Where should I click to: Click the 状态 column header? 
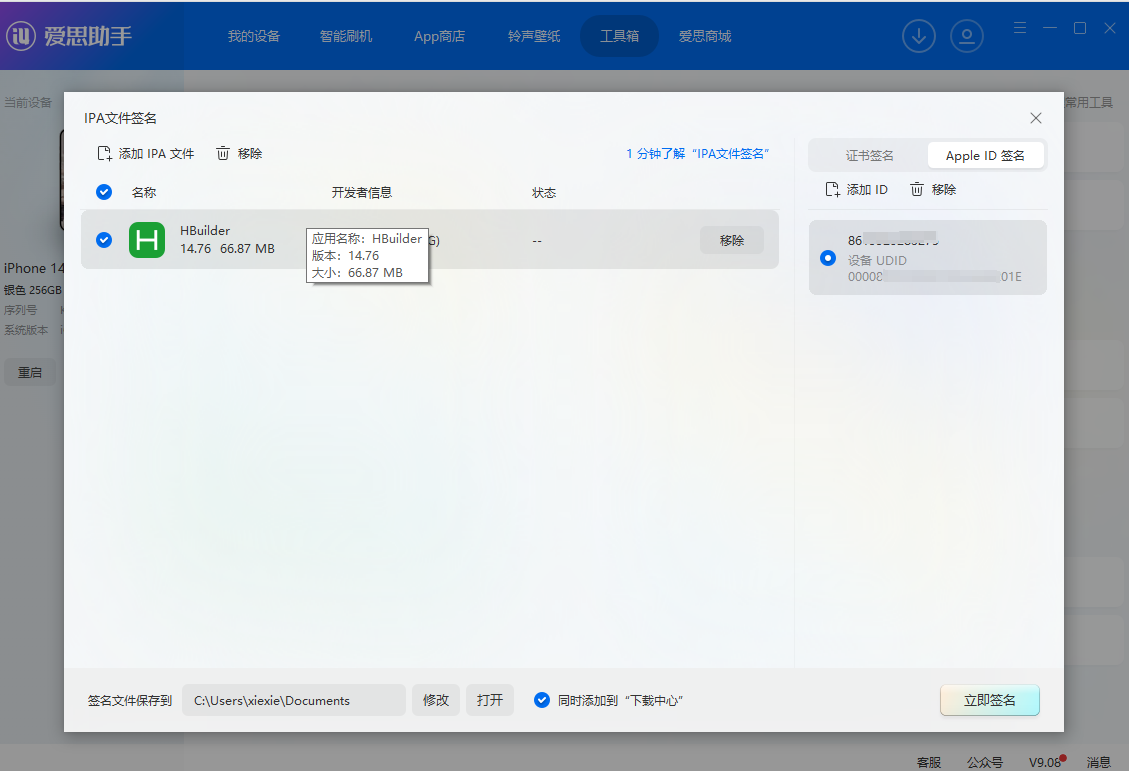click(x=544, y=192)
